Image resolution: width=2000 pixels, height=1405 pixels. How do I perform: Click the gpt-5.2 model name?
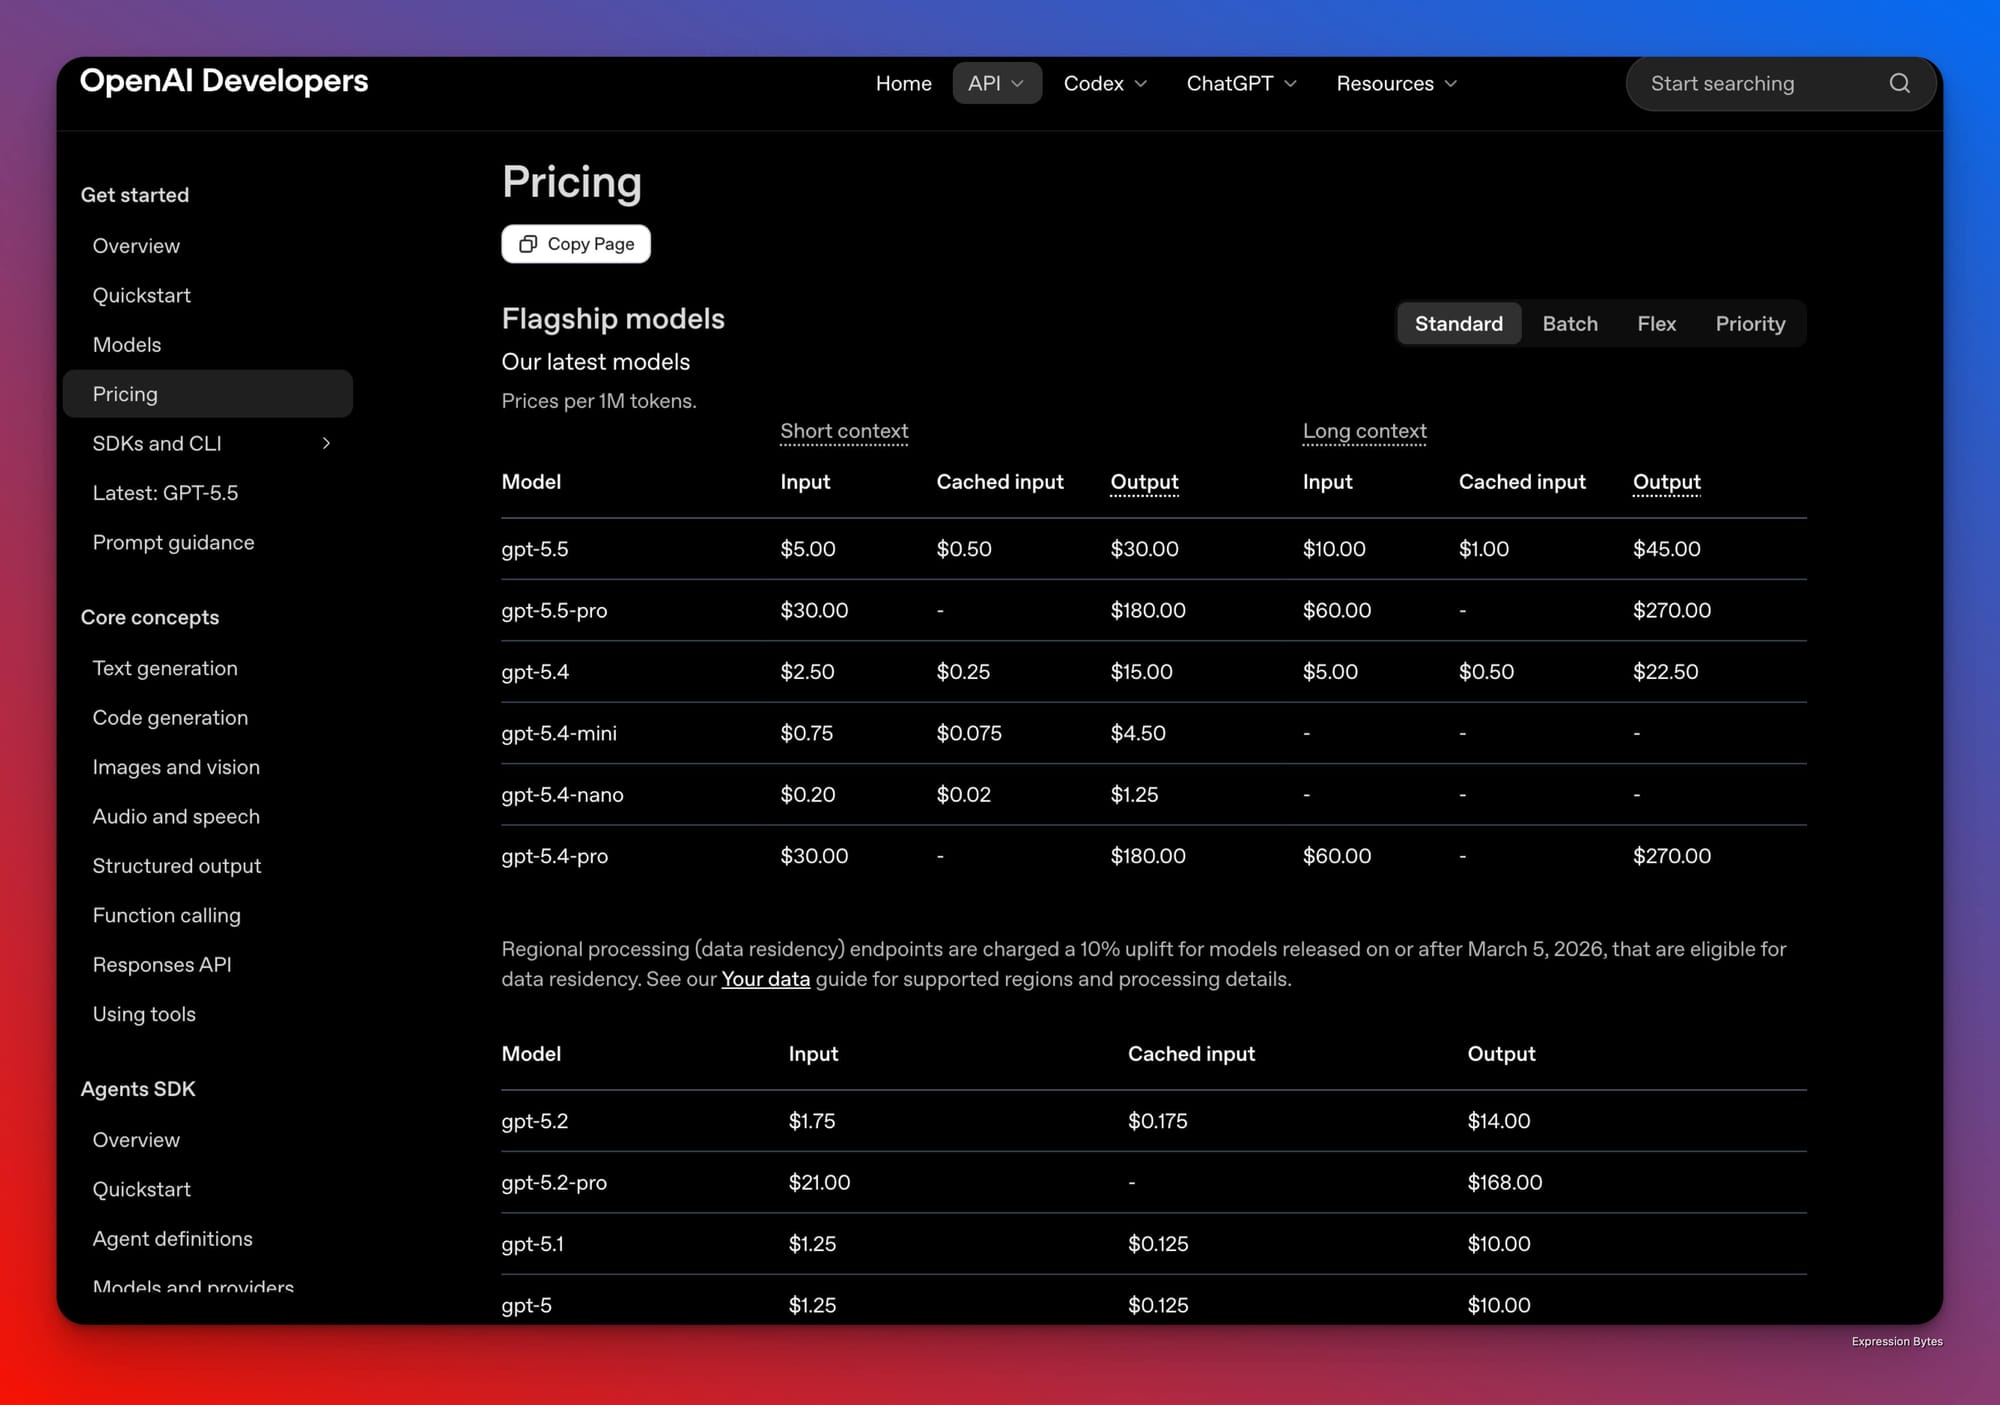pyautogui.click(x=535, y=1122)
